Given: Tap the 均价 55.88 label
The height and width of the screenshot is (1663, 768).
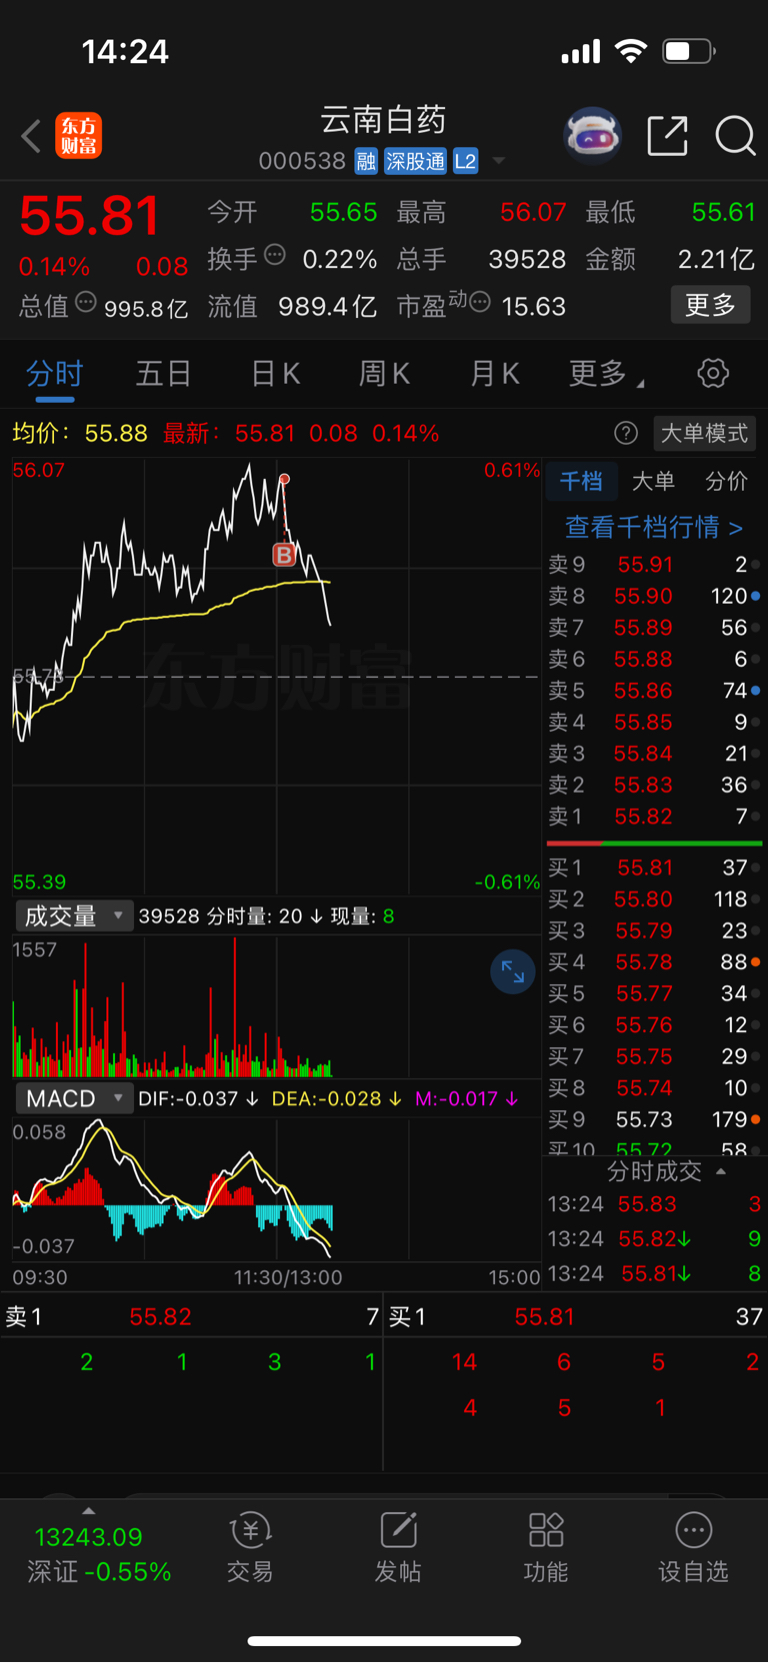Looking at the screenshot, I should [80, 433].
